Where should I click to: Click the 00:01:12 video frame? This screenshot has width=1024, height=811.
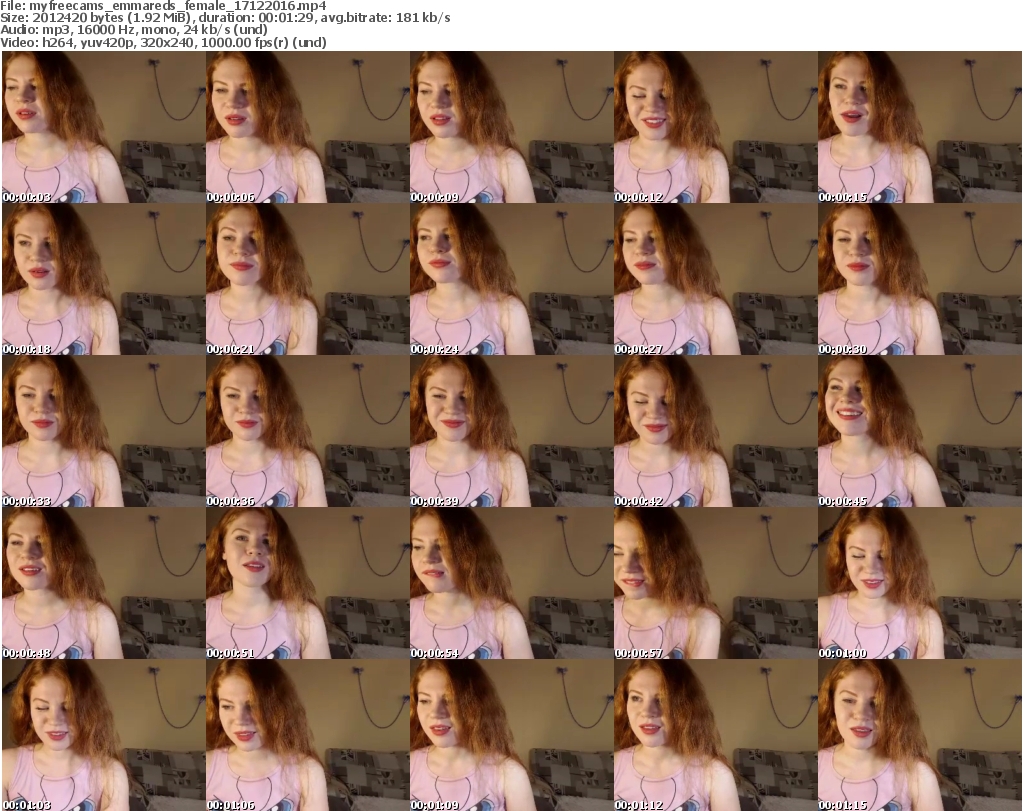[715, 735]
